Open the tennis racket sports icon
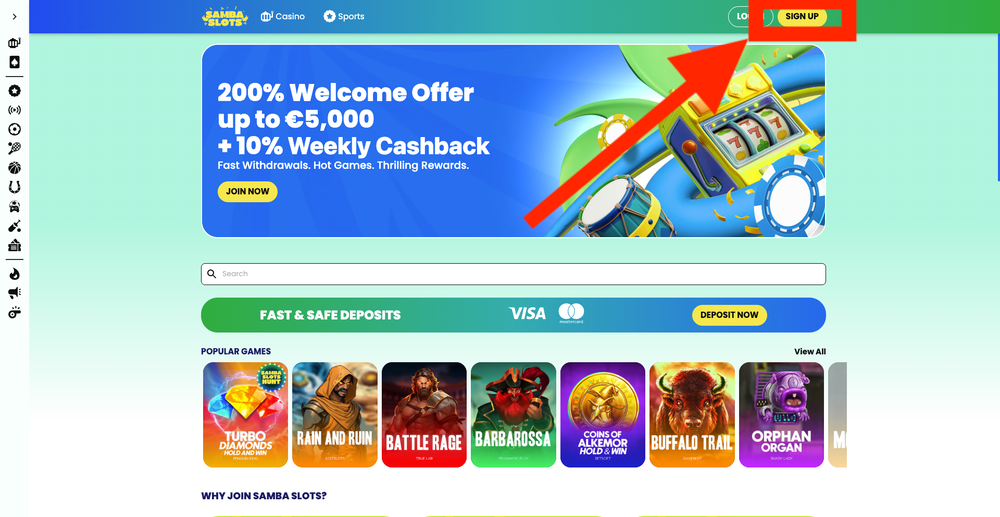The image size is (1000, 517). pyautogui.click(x=14, y=149)
